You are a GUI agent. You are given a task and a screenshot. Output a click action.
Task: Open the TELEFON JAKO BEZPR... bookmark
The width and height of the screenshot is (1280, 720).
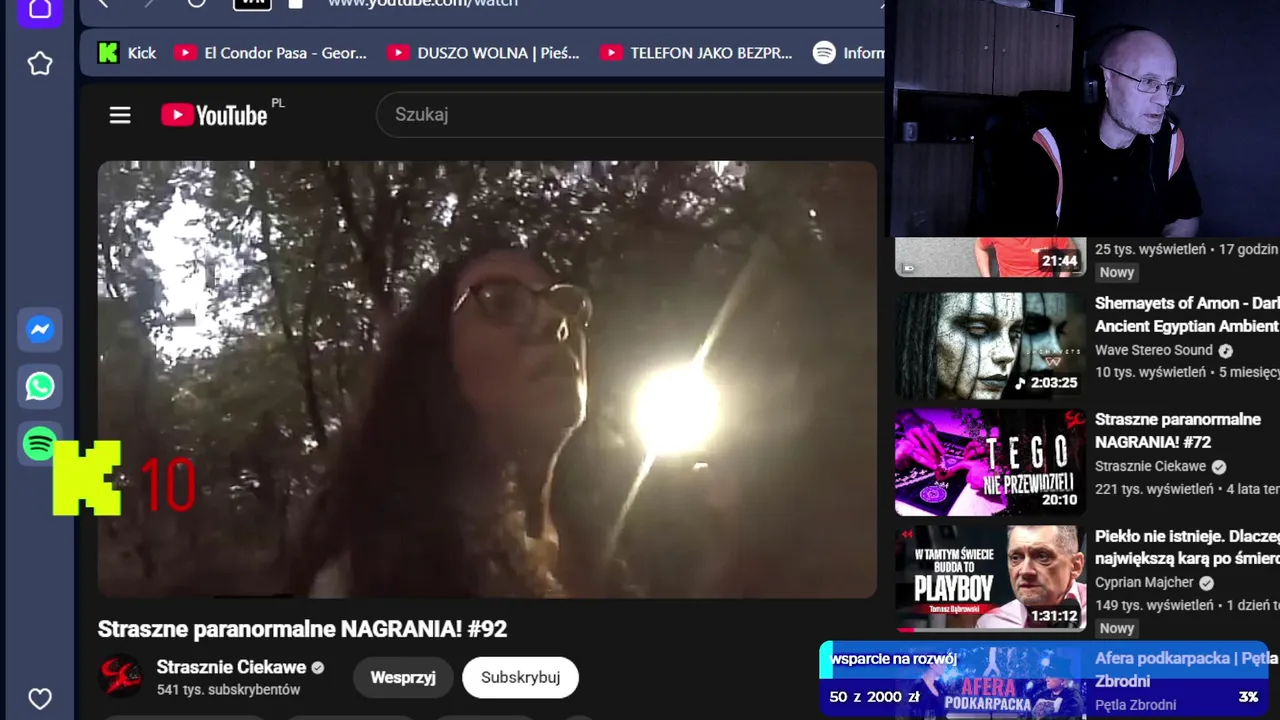pos(696,53)
